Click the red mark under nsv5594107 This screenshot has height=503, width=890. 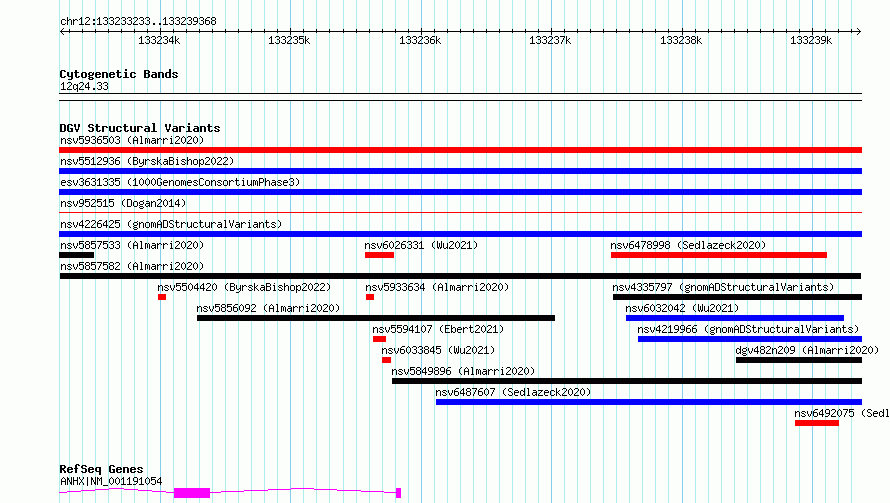379,339
